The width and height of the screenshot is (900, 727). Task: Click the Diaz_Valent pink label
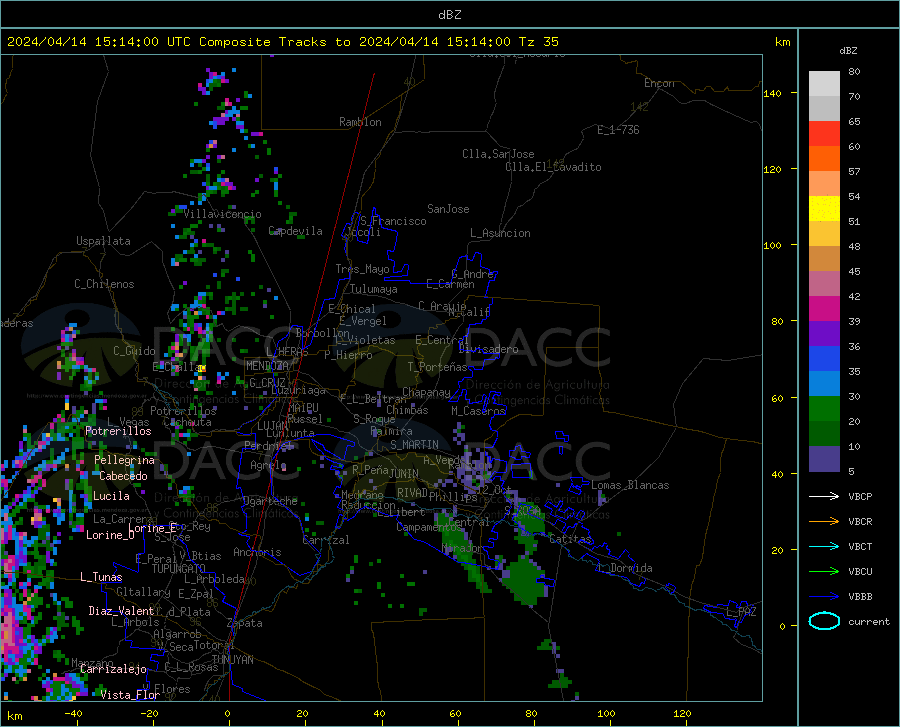pos(121,611)
